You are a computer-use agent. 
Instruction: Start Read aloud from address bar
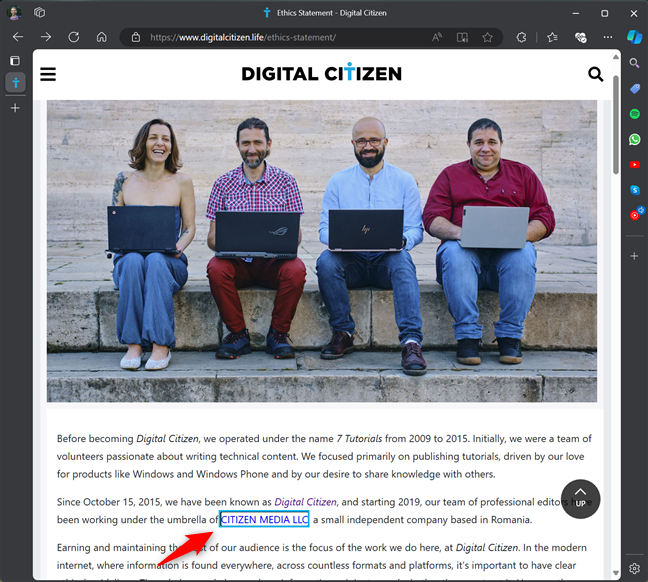click(x=437, y=38)
